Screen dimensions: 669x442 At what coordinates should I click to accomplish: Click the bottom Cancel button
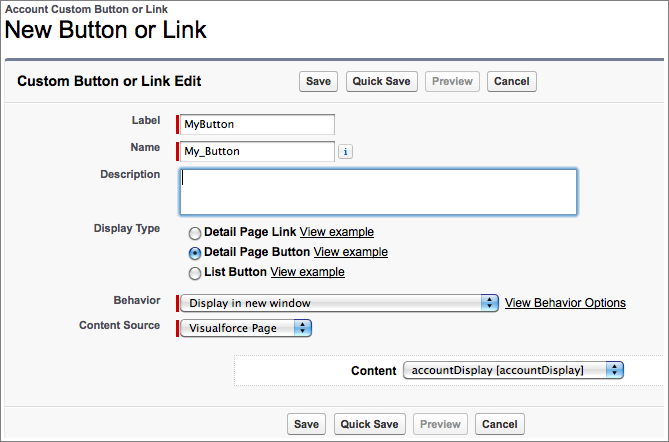point(500,424)
